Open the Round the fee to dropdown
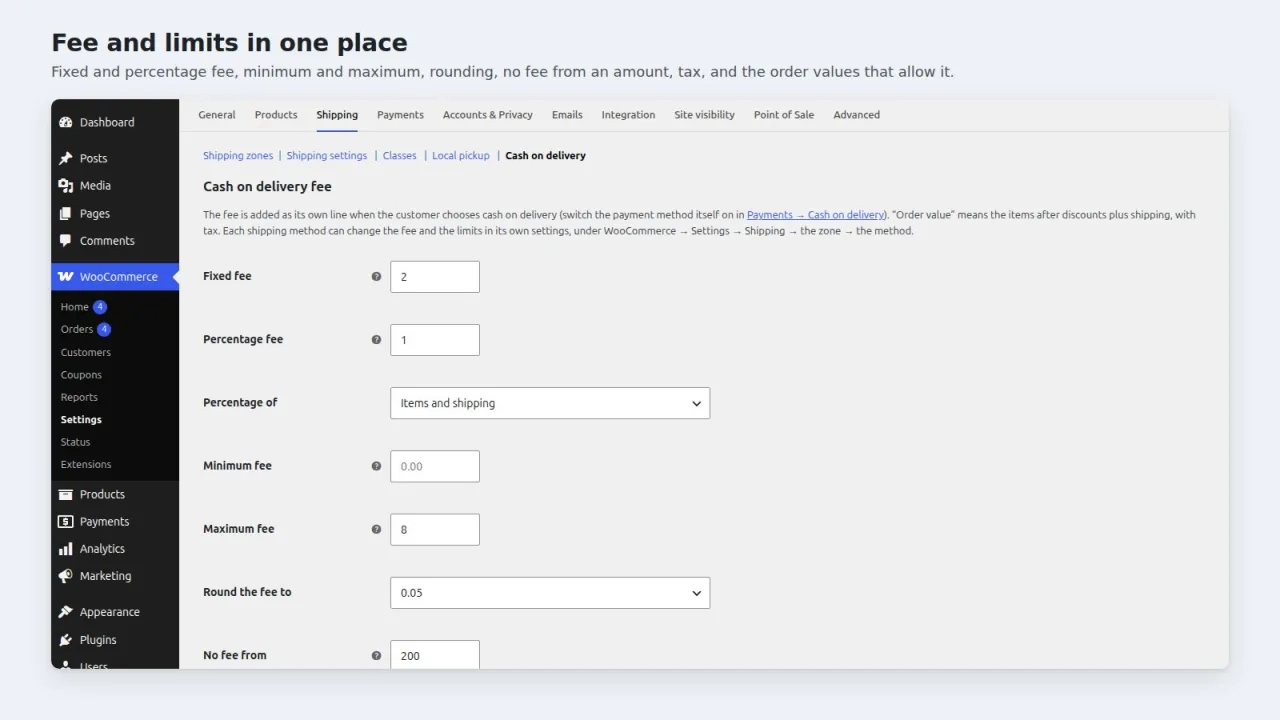 550,593
